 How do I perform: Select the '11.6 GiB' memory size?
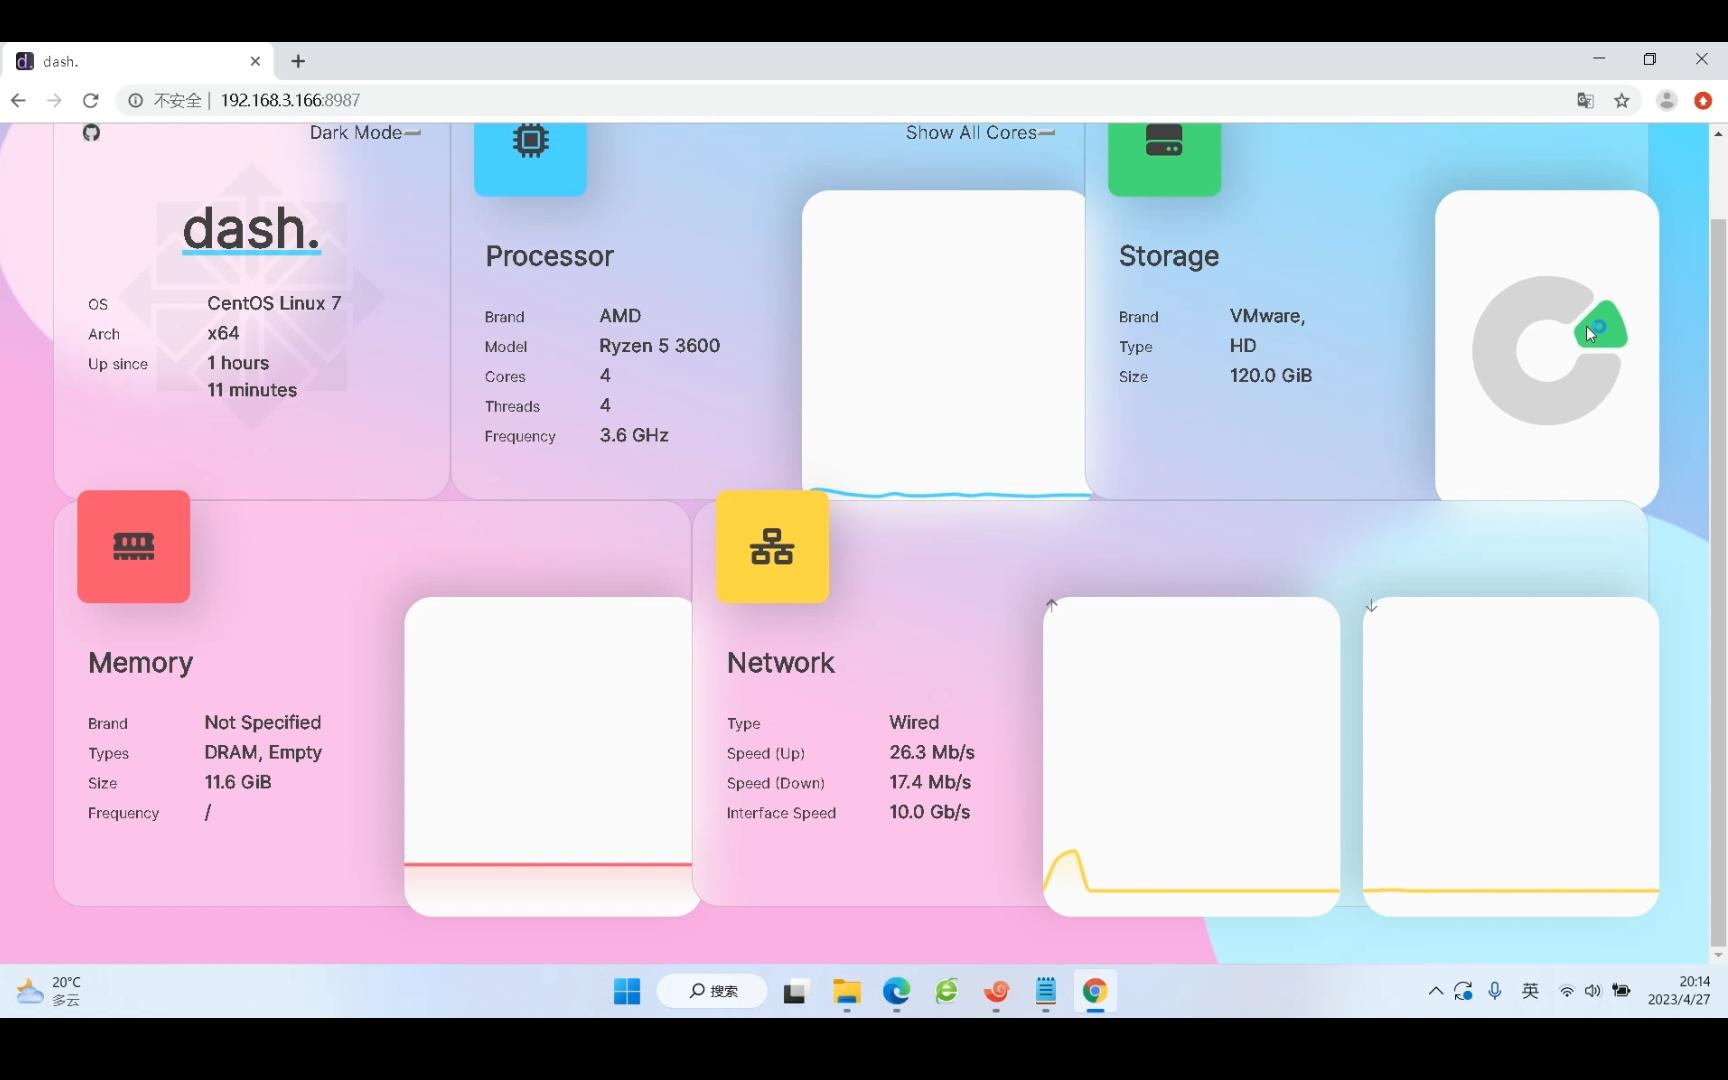238,782
